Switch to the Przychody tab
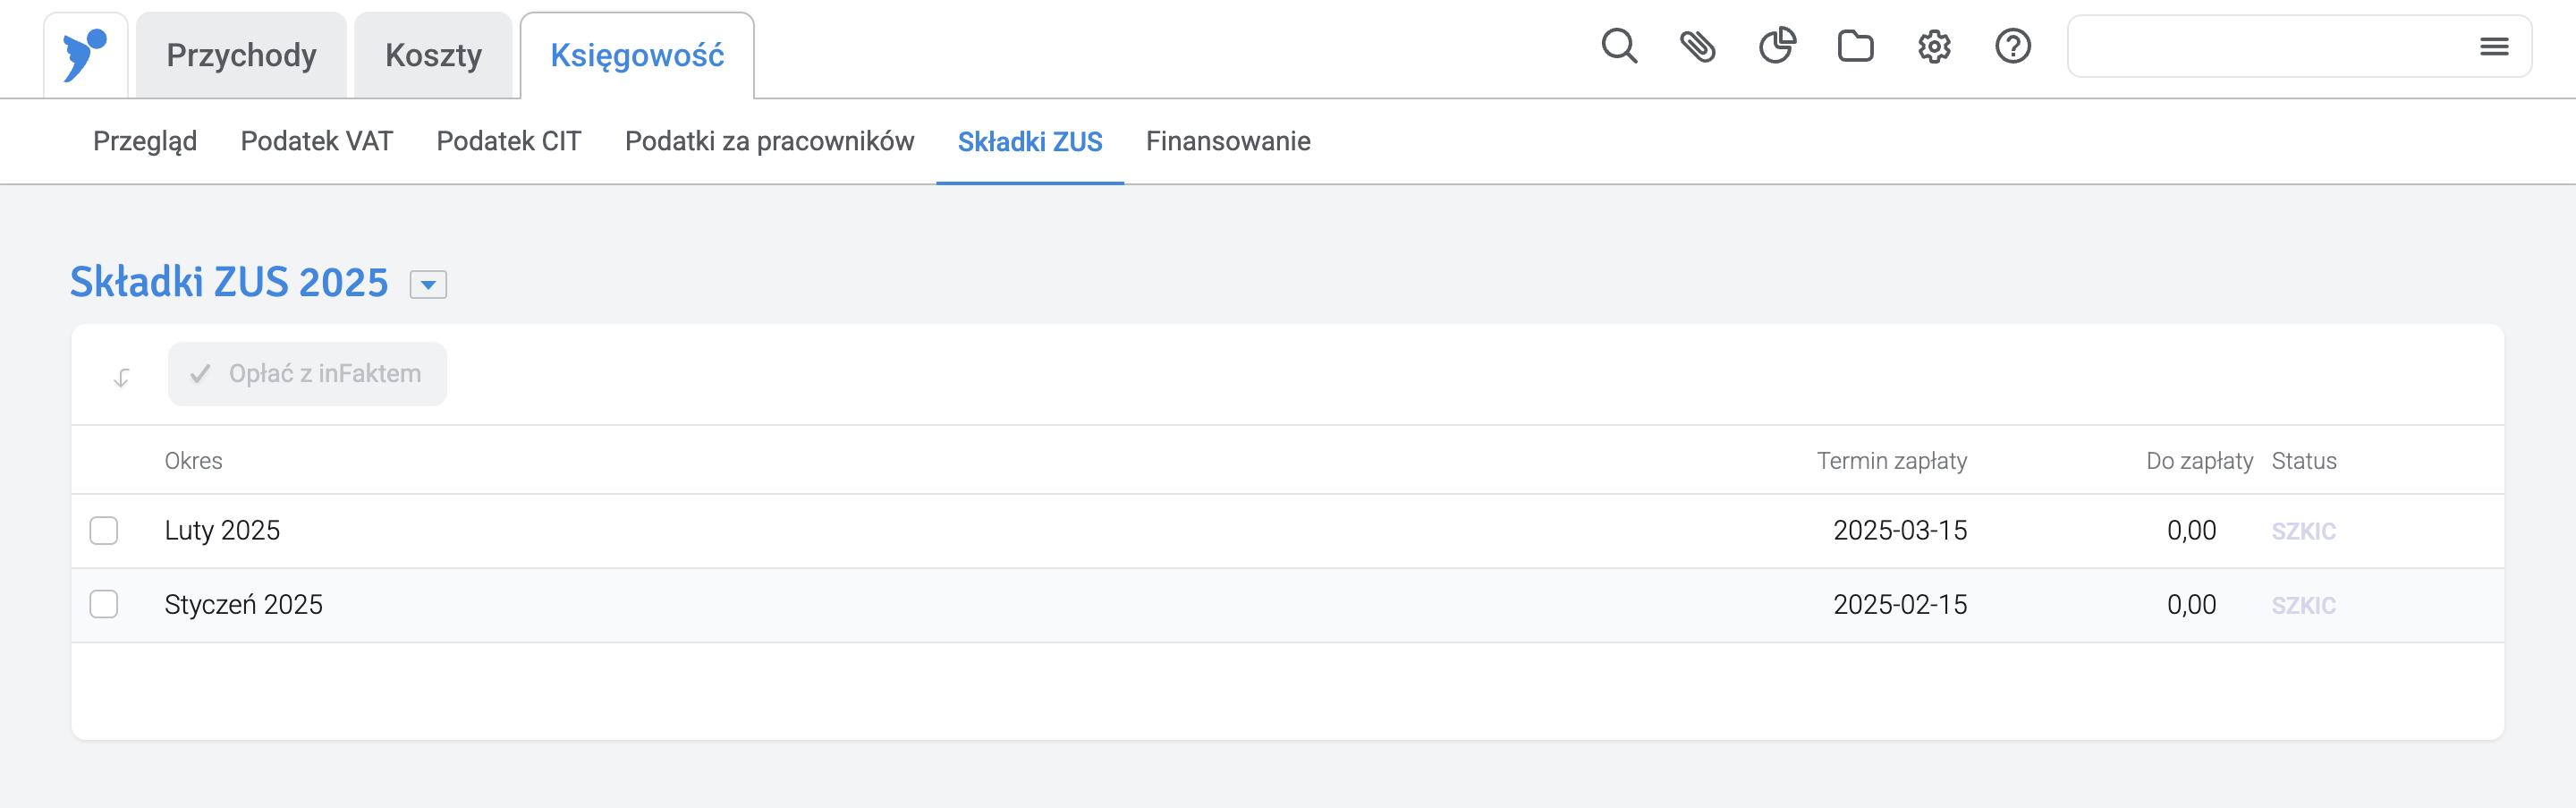The height and width of the screenshot is (808, 2576). coord(241,55)
